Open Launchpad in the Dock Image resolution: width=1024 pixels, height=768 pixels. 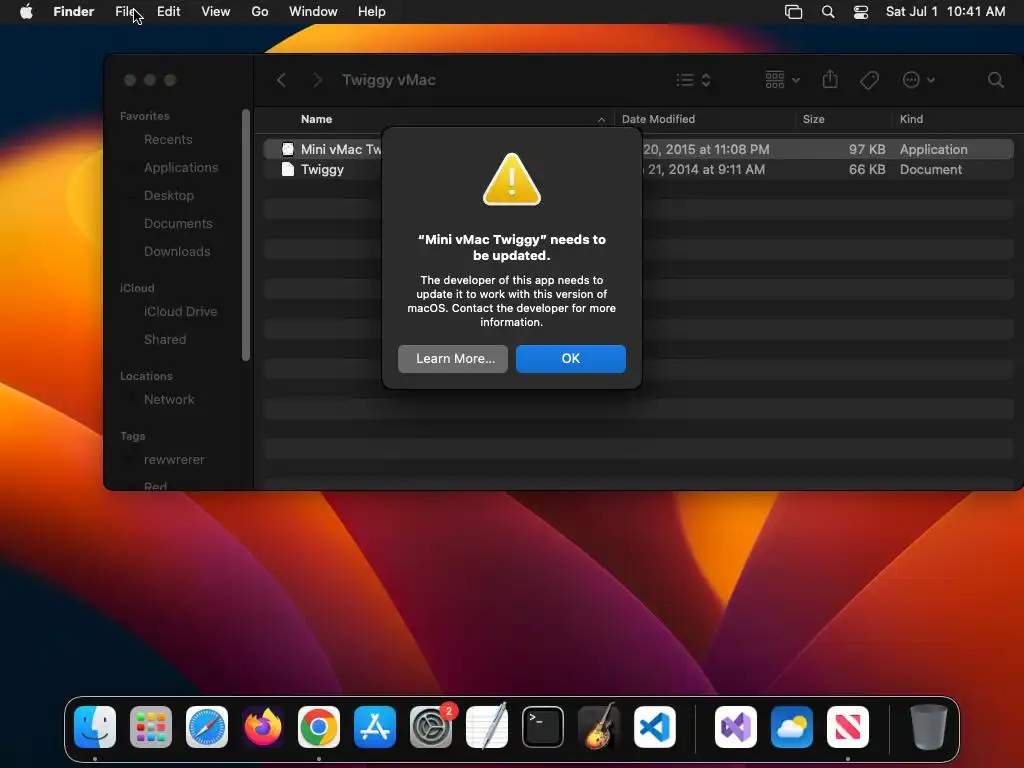pyautogui.click(x=151, y=727)
